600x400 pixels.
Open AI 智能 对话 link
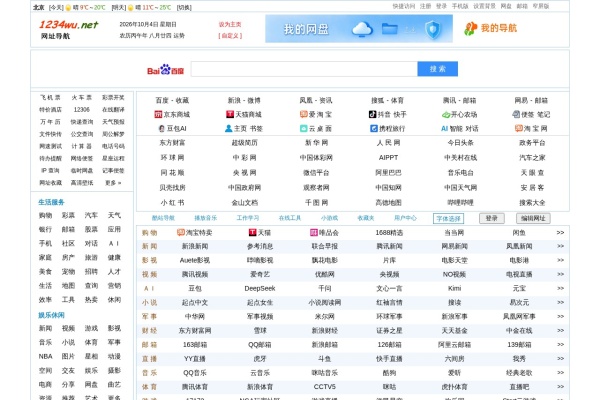459,129
